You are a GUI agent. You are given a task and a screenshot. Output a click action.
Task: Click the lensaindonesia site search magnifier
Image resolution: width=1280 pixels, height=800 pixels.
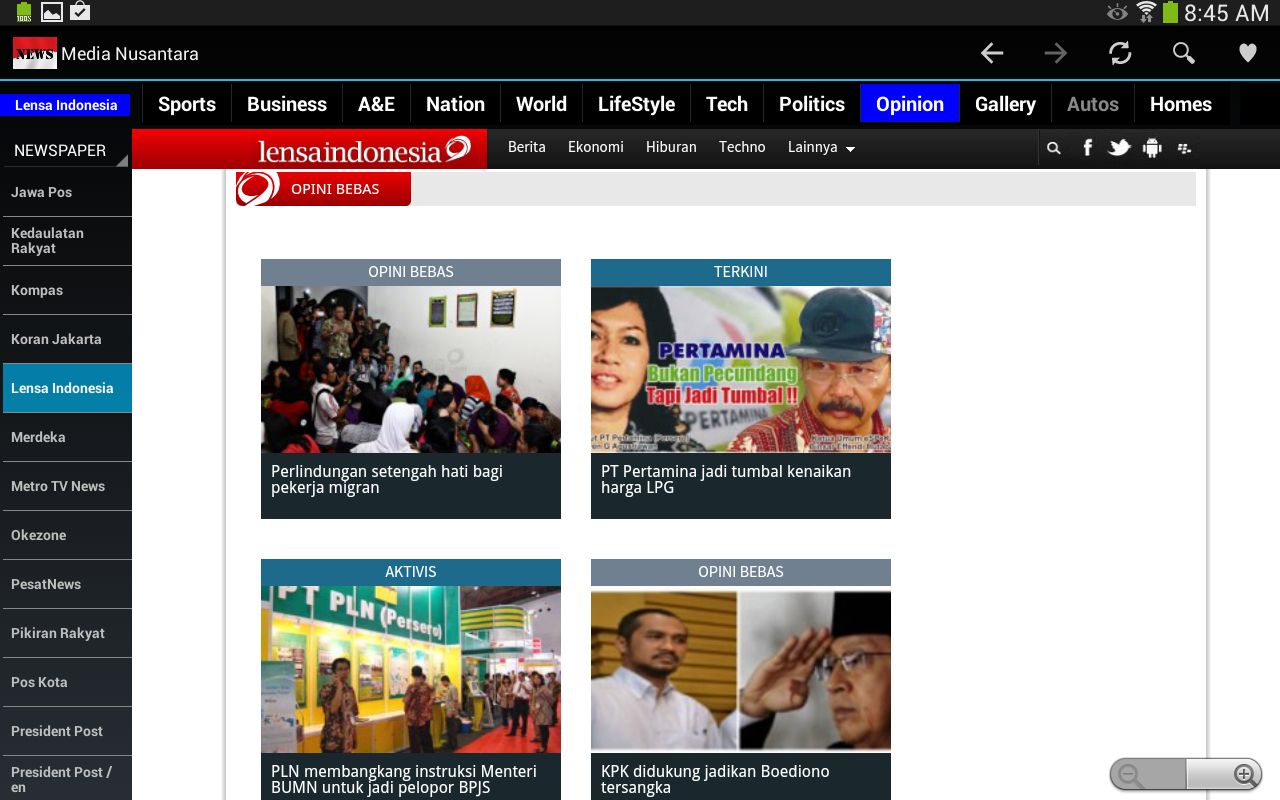point(1053,148)
